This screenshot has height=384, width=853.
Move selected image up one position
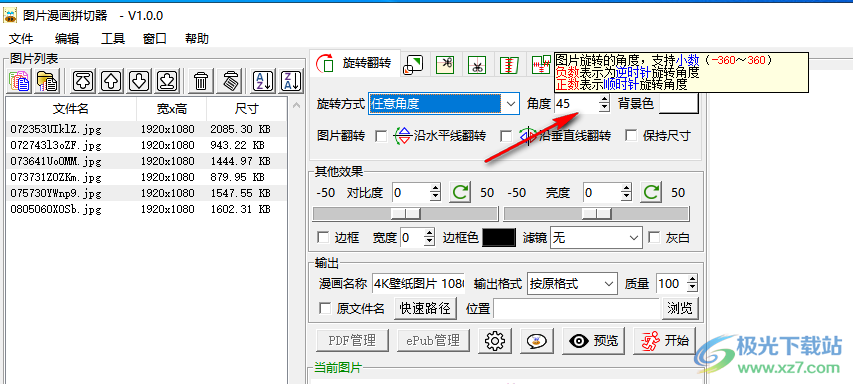click(x=111, y=81)
